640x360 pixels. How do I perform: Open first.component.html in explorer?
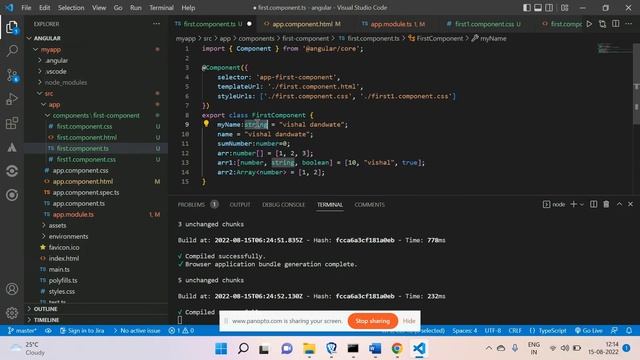point(87,138)
